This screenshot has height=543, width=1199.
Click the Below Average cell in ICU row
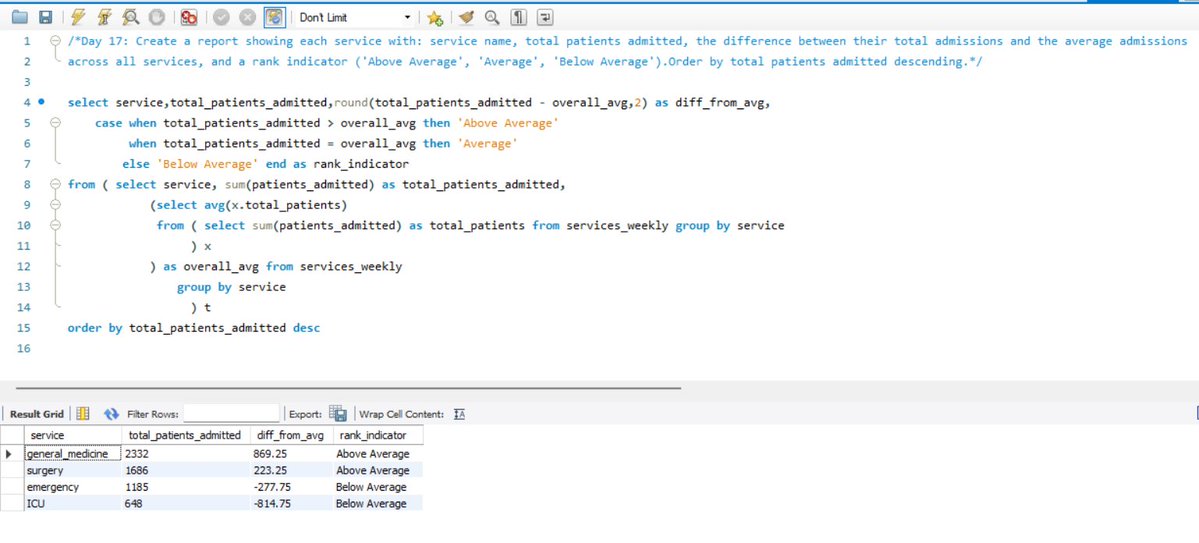(378, 504)
